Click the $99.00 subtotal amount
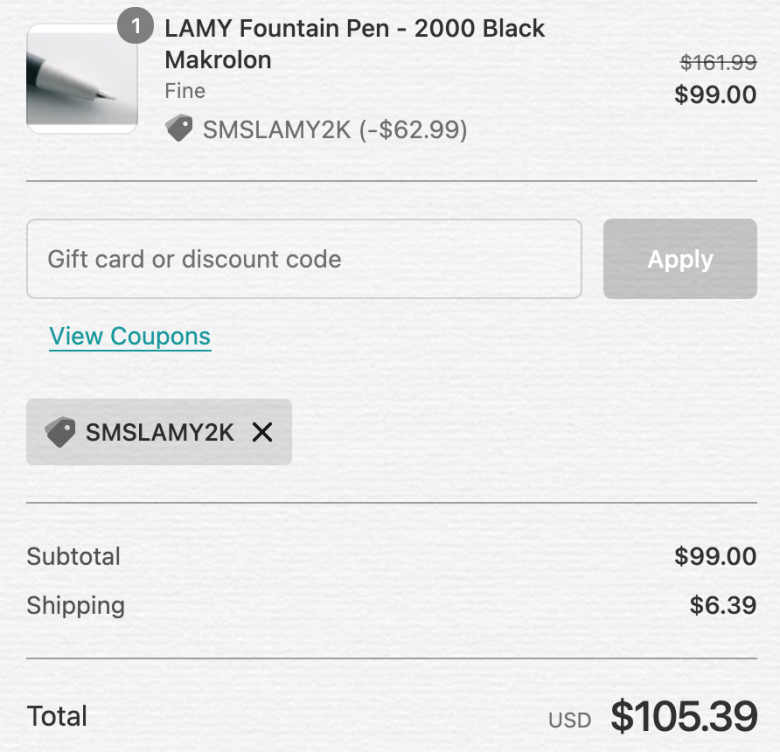Screen dimensions: 780x752 click(715, 556)
